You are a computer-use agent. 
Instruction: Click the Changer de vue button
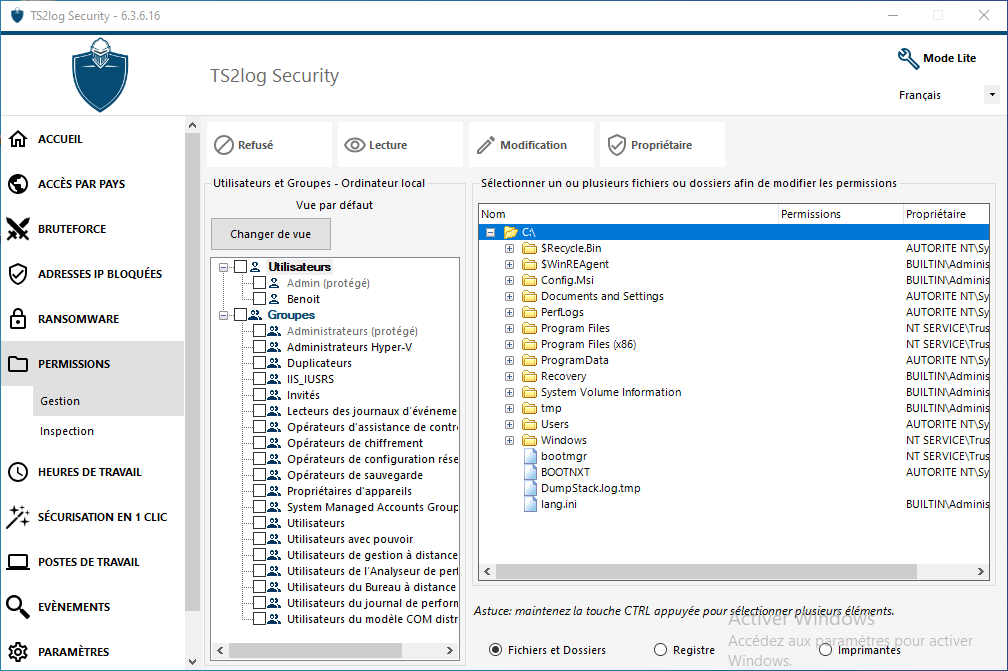point(271,234)
